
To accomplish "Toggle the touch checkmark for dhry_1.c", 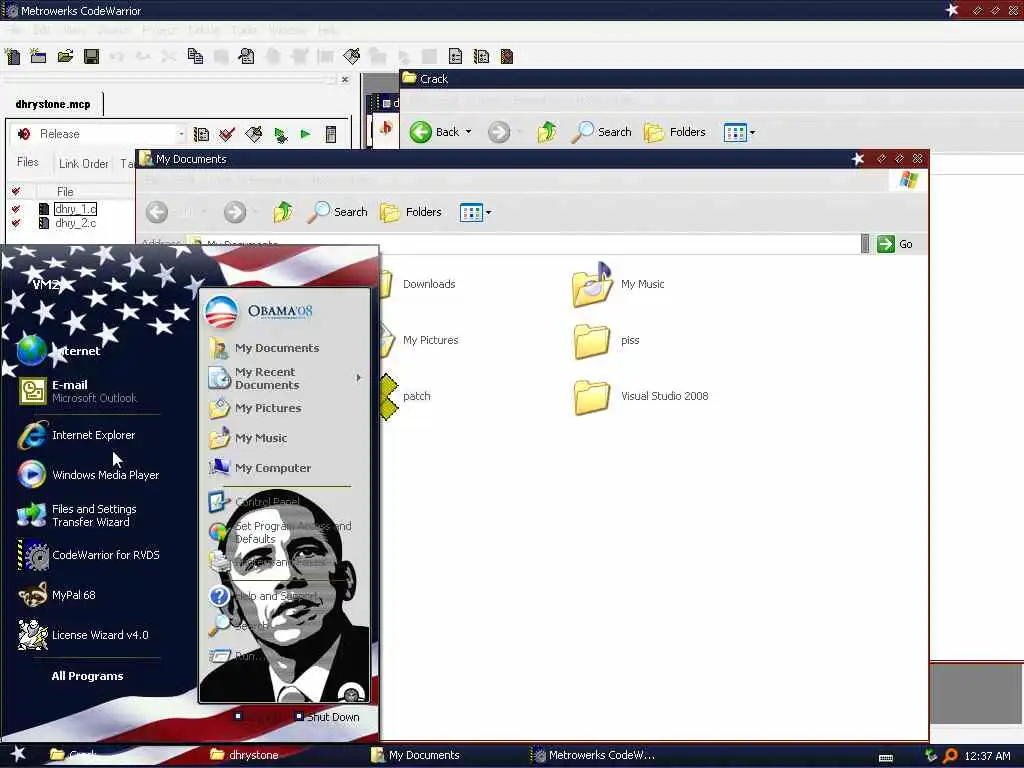I will pyautogui.click(x=16, y=209).
